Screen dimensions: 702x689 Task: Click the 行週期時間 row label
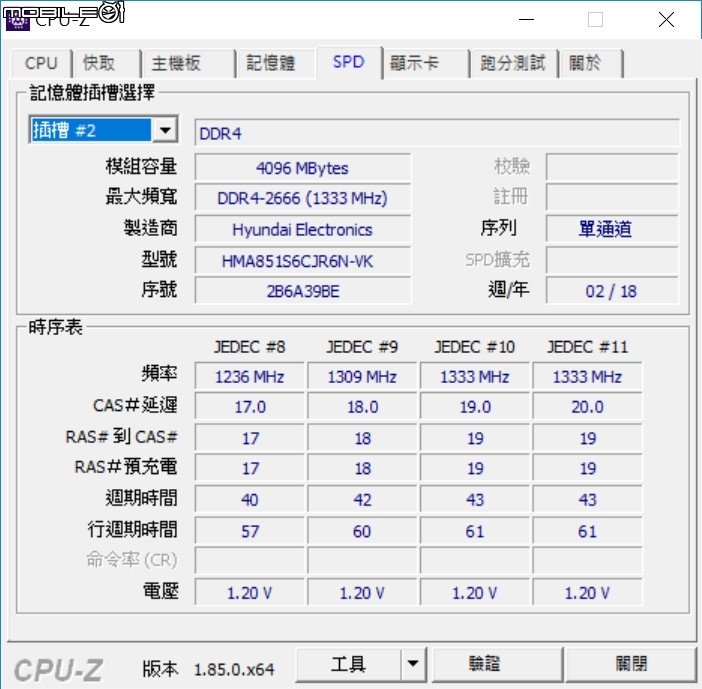pyautogui.click(x=133, y=529)
